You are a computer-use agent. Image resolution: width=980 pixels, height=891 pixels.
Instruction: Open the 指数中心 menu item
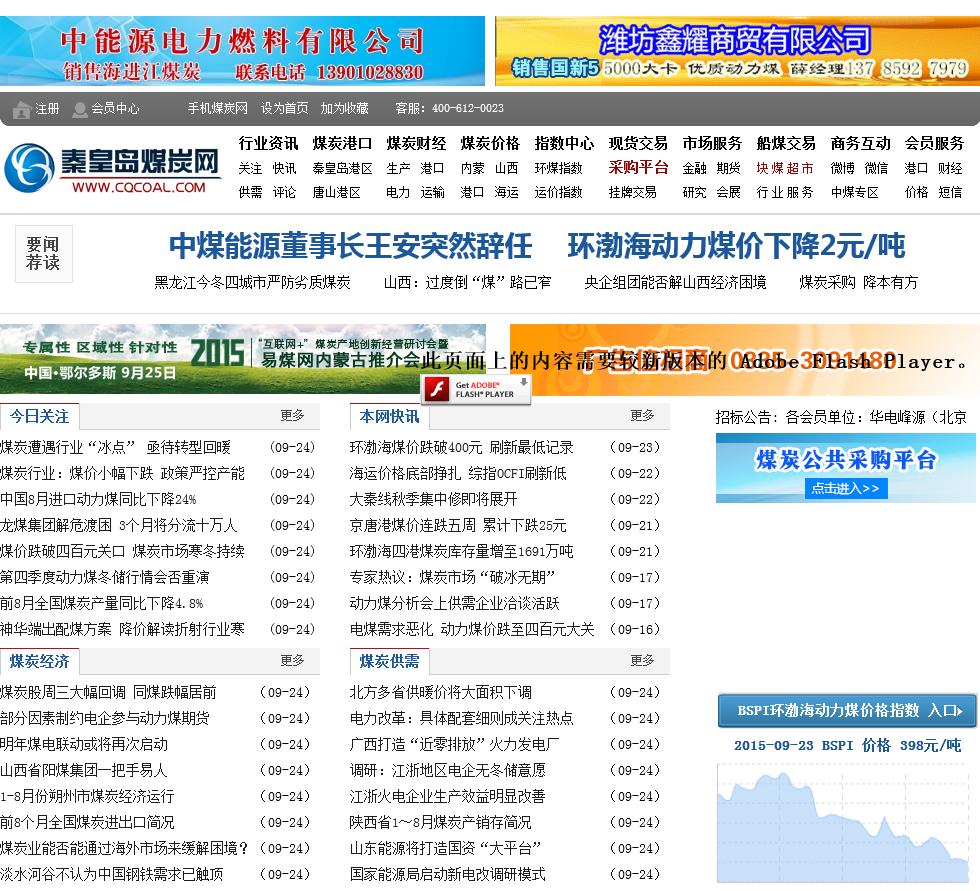(x=564, y=144)
